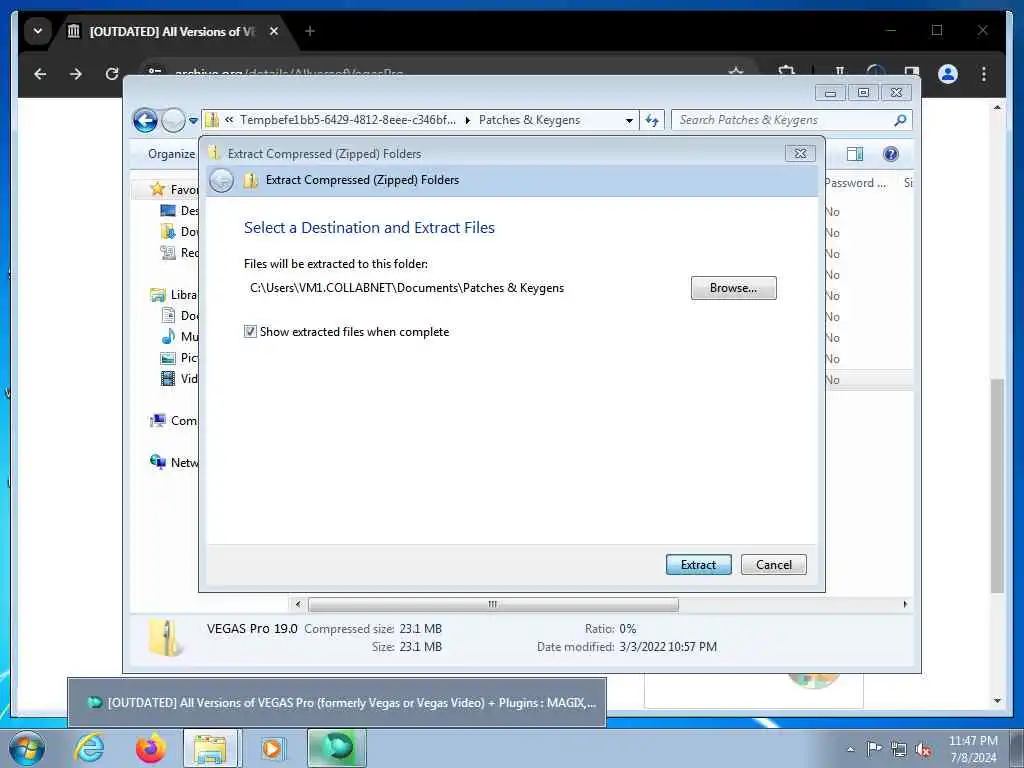Click Chrome's forward navigation arrow
The height and width of the screenshot is (768, 1024).
(76, 74)
